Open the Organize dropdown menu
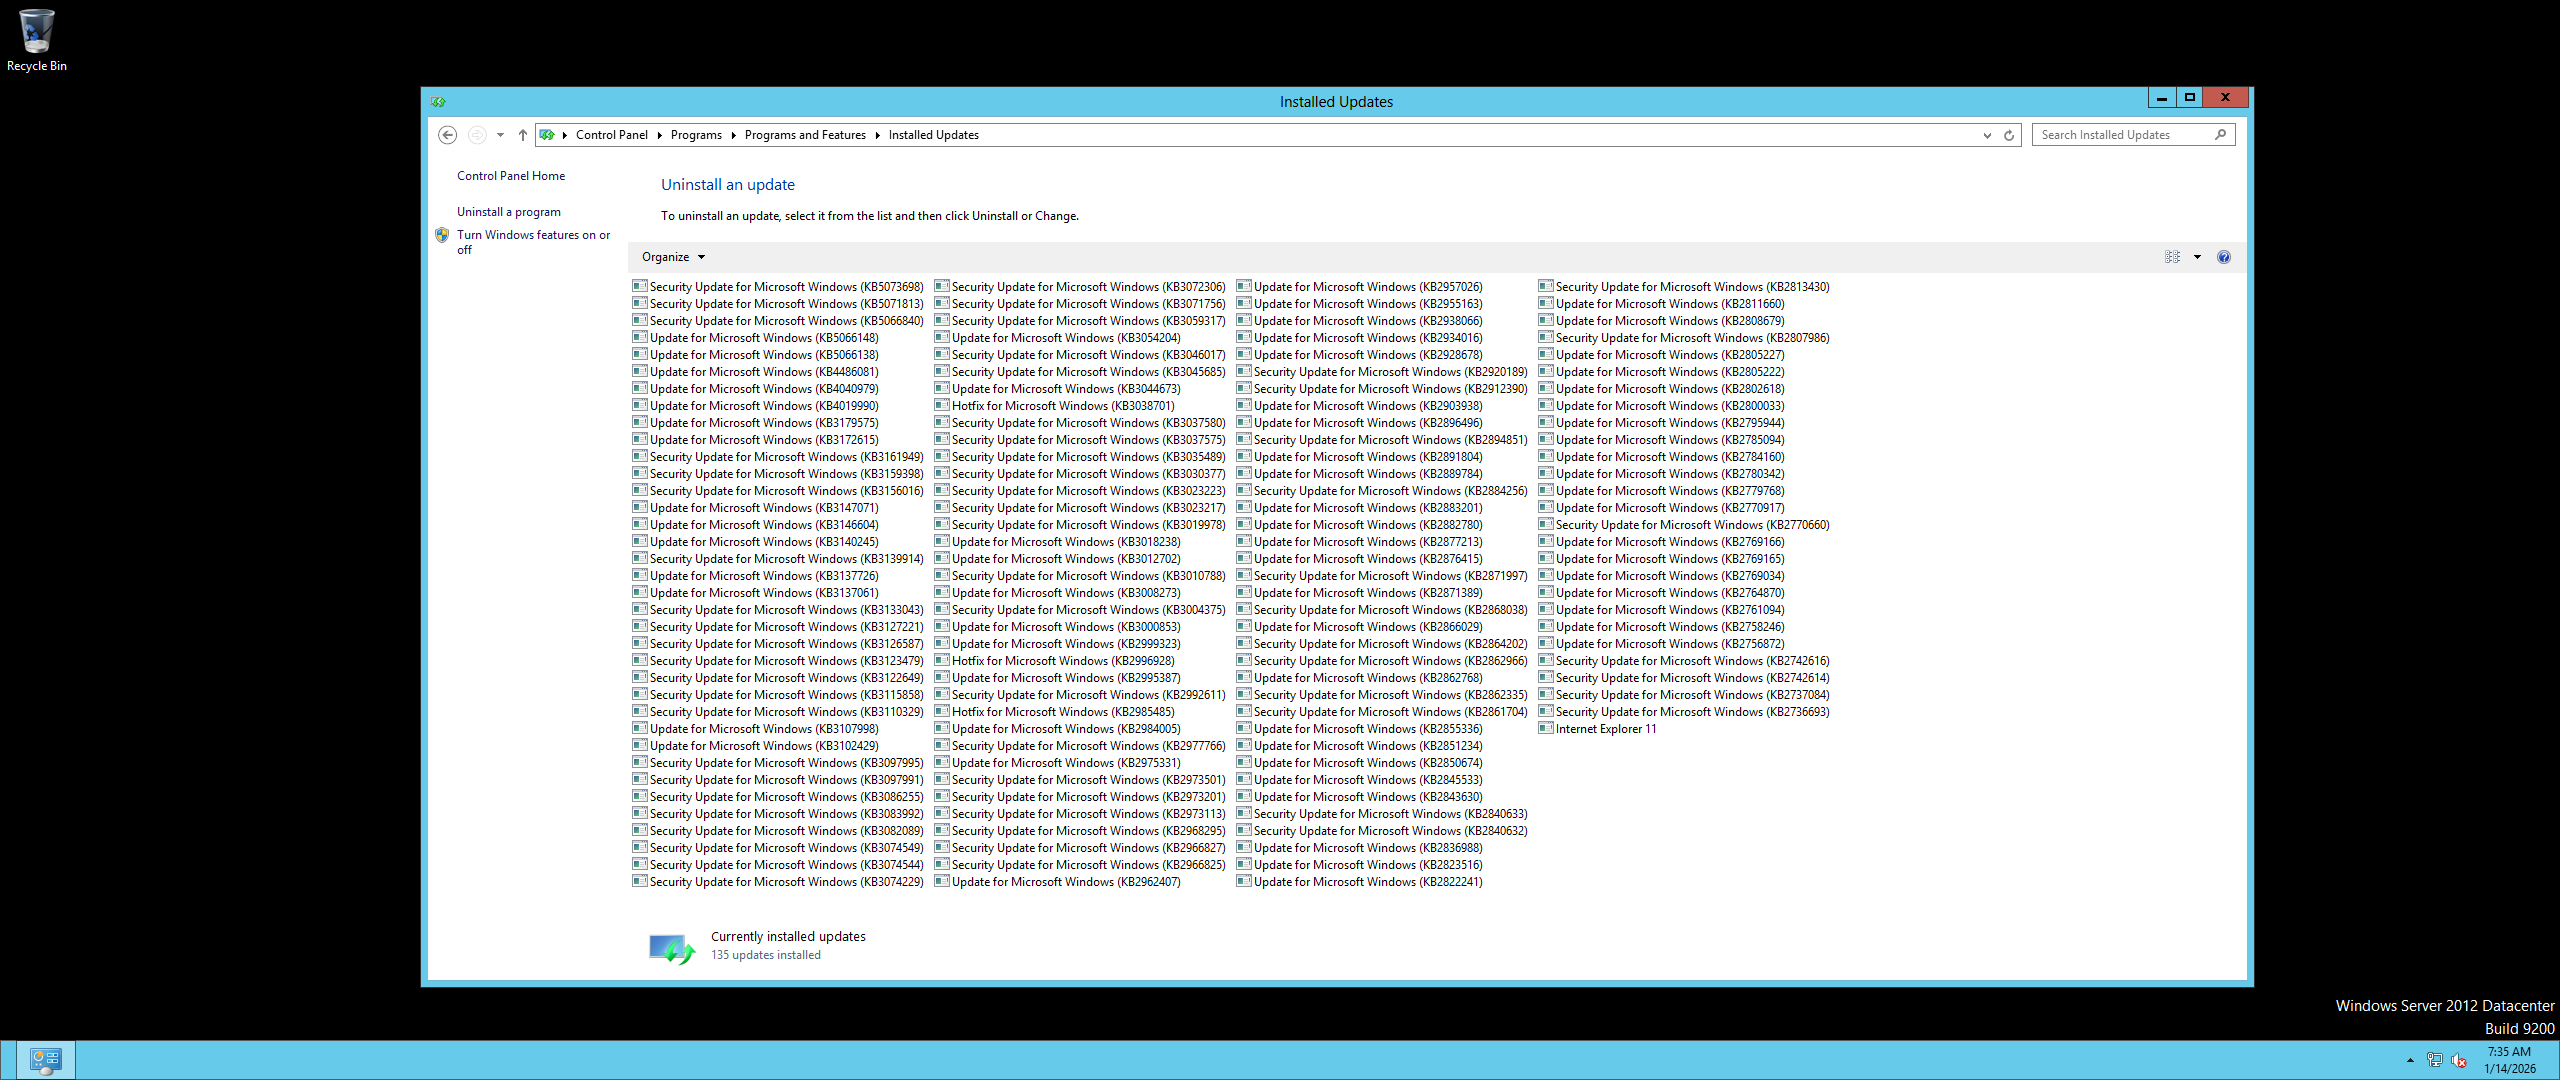Screen dimensions: 2560x1080 pyautogui.click(x=673, y=257)
